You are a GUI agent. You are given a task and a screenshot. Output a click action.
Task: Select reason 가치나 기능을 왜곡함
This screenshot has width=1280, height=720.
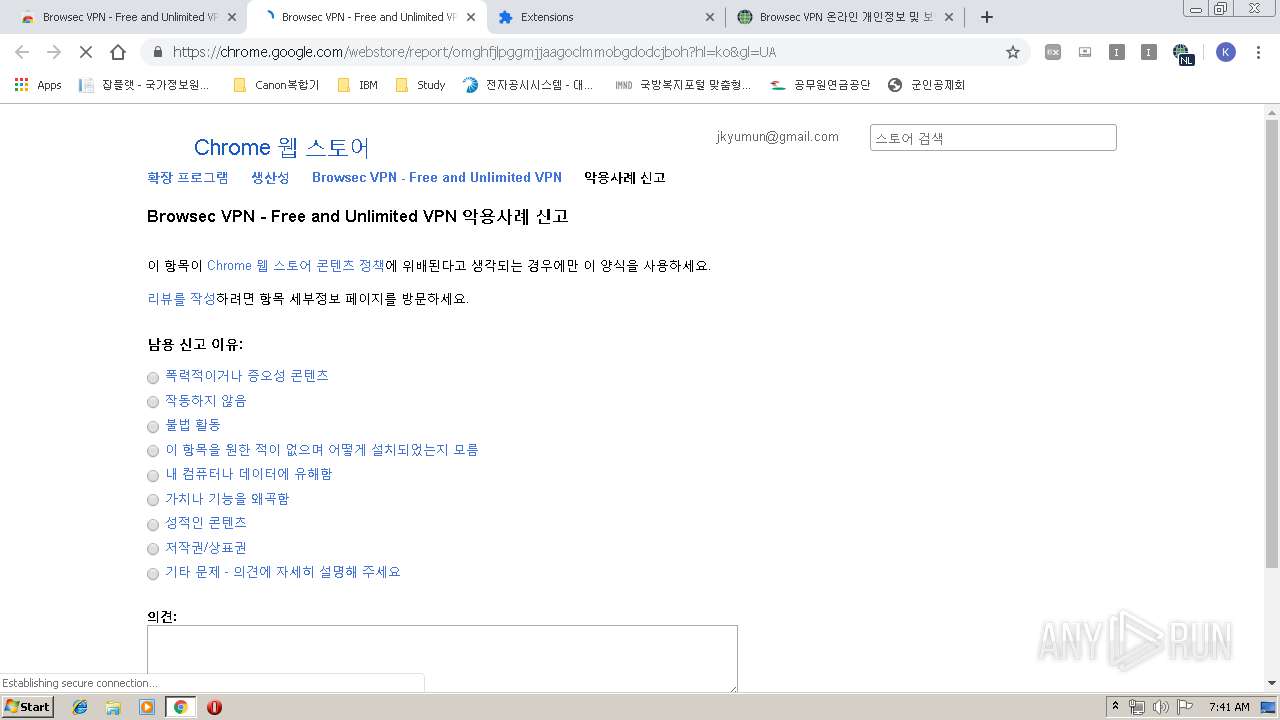(153, 500)
